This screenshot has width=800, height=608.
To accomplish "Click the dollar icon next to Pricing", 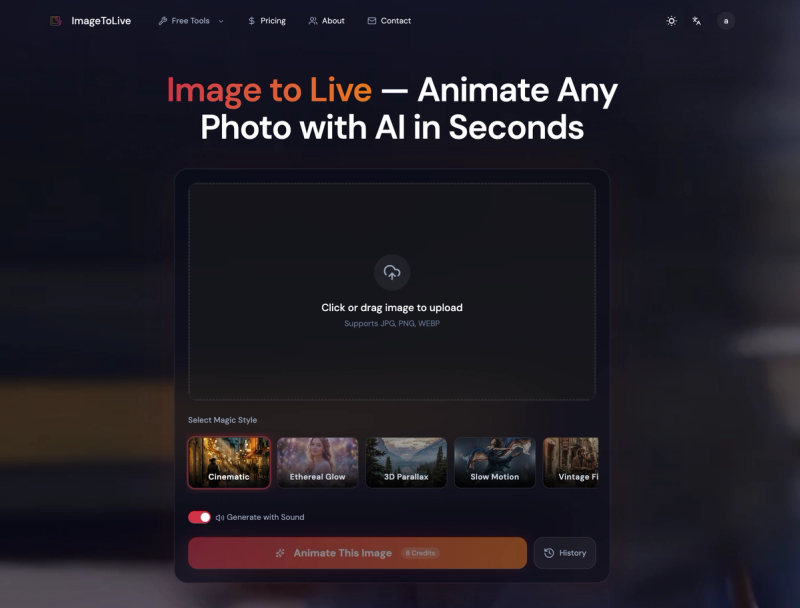I will [x=252, y=20].
